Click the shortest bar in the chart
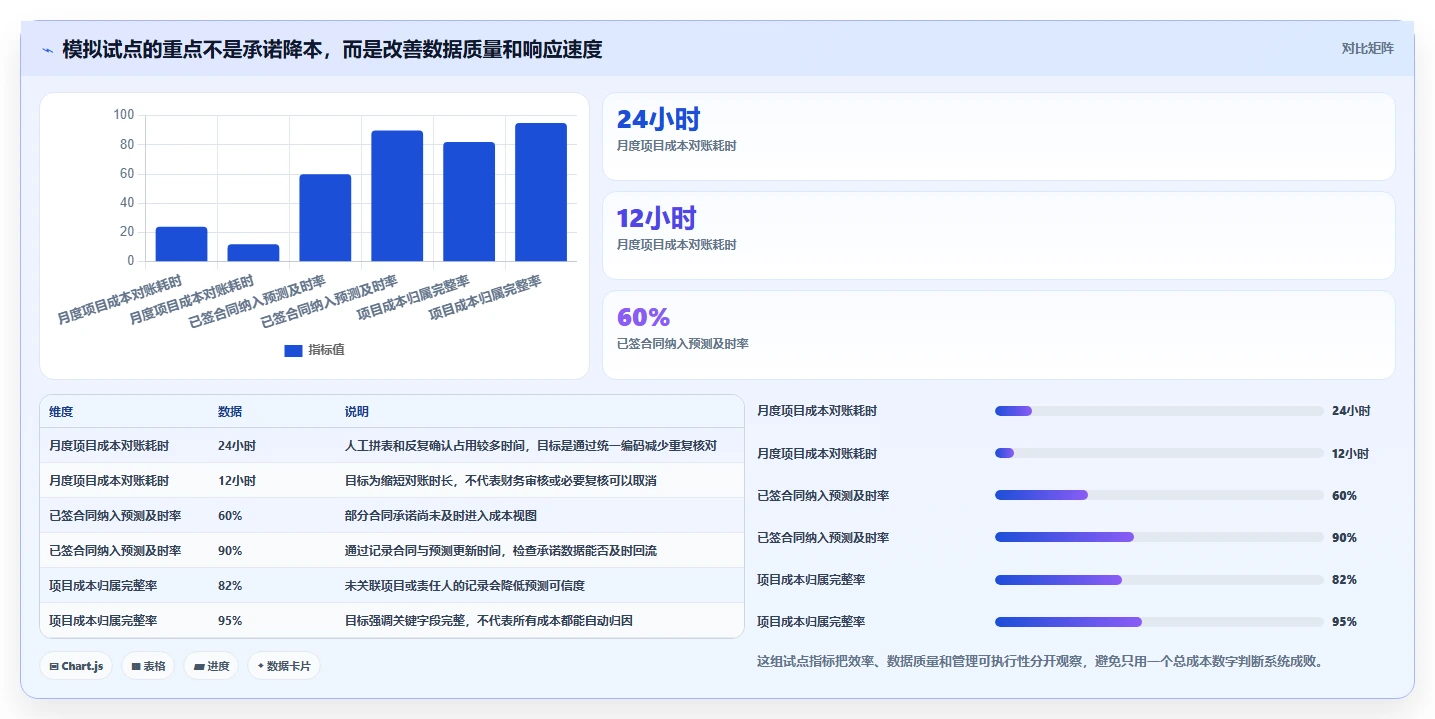The height and width of the screenshot is (719, 1435). (x=253, y=253)
